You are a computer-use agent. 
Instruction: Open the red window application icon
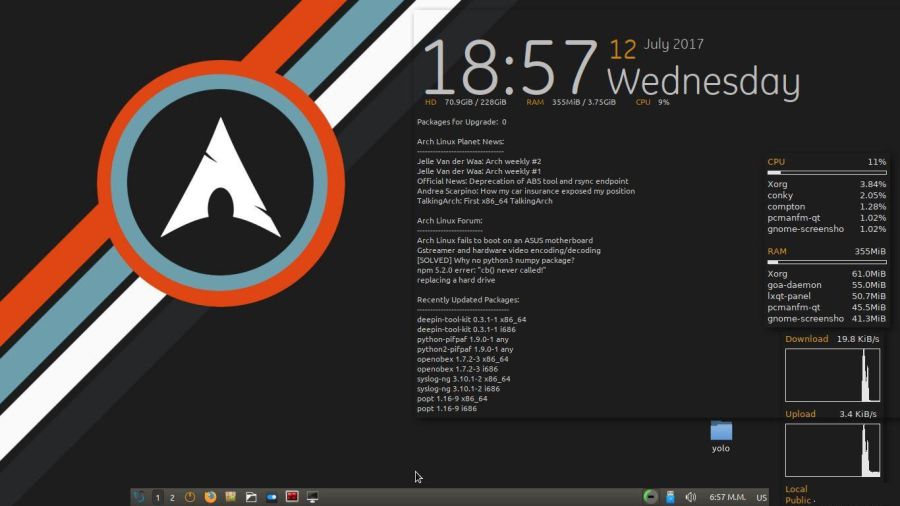click(292, 497)
